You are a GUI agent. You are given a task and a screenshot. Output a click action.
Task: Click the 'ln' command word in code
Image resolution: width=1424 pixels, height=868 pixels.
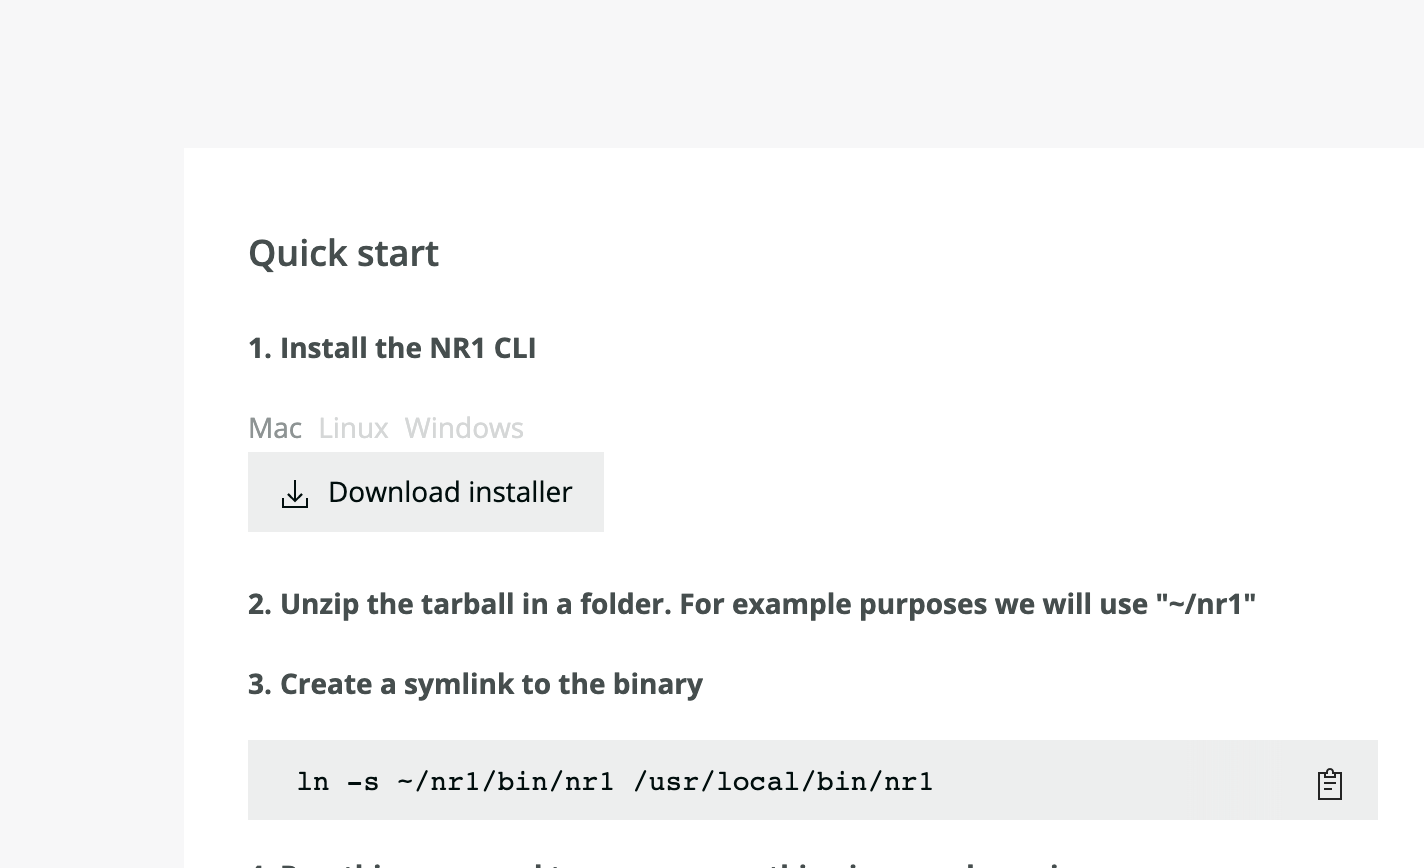tap(313, 781)
